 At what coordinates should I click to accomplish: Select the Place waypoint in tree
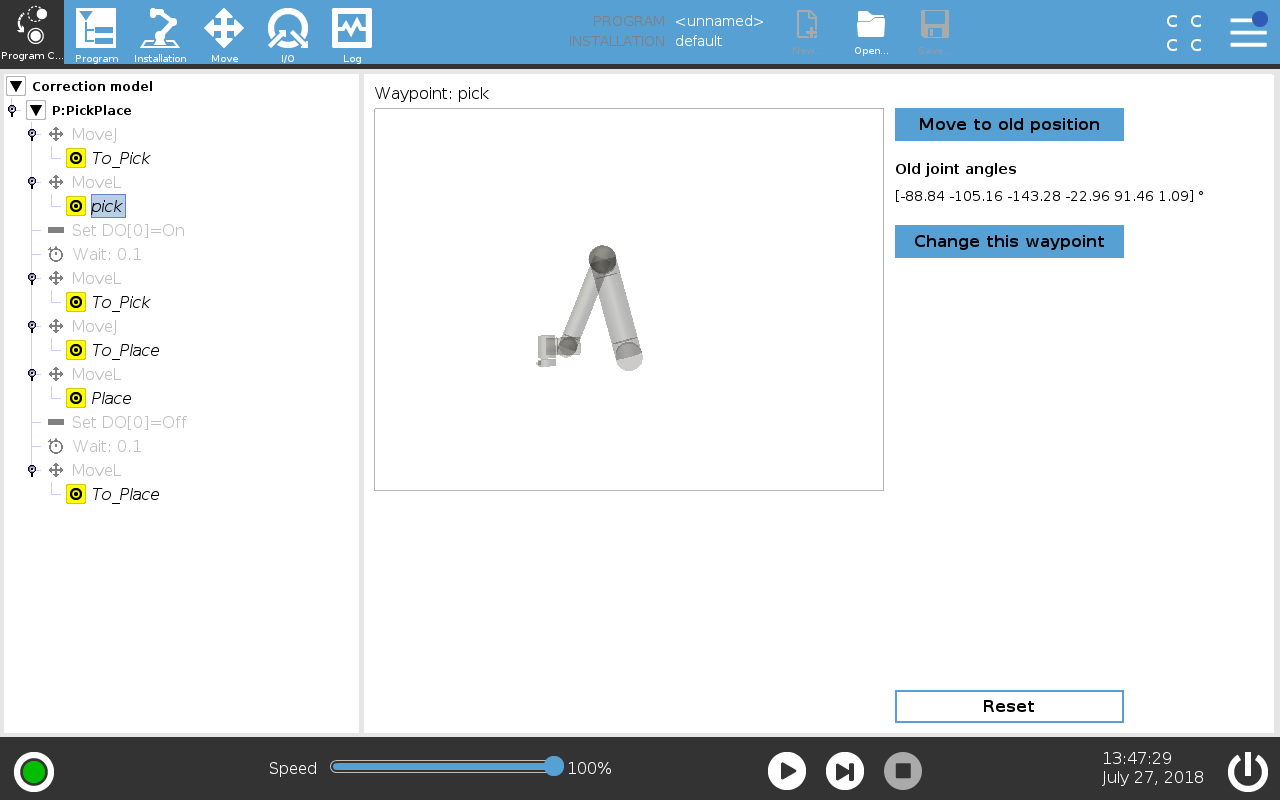(111, 398)
